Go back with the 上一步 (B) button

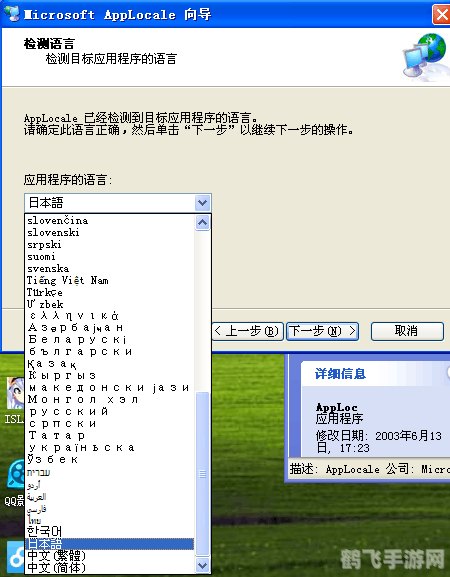pos(248,331)
